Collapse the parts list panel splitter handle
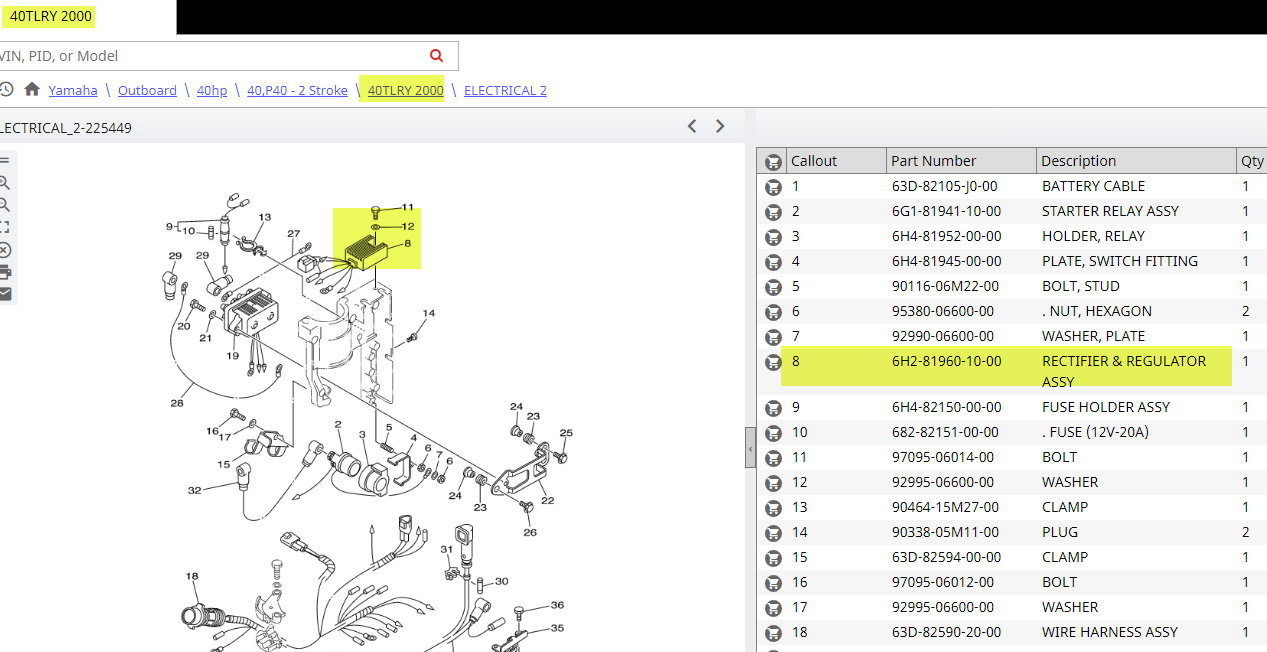 tap(750, 447)
